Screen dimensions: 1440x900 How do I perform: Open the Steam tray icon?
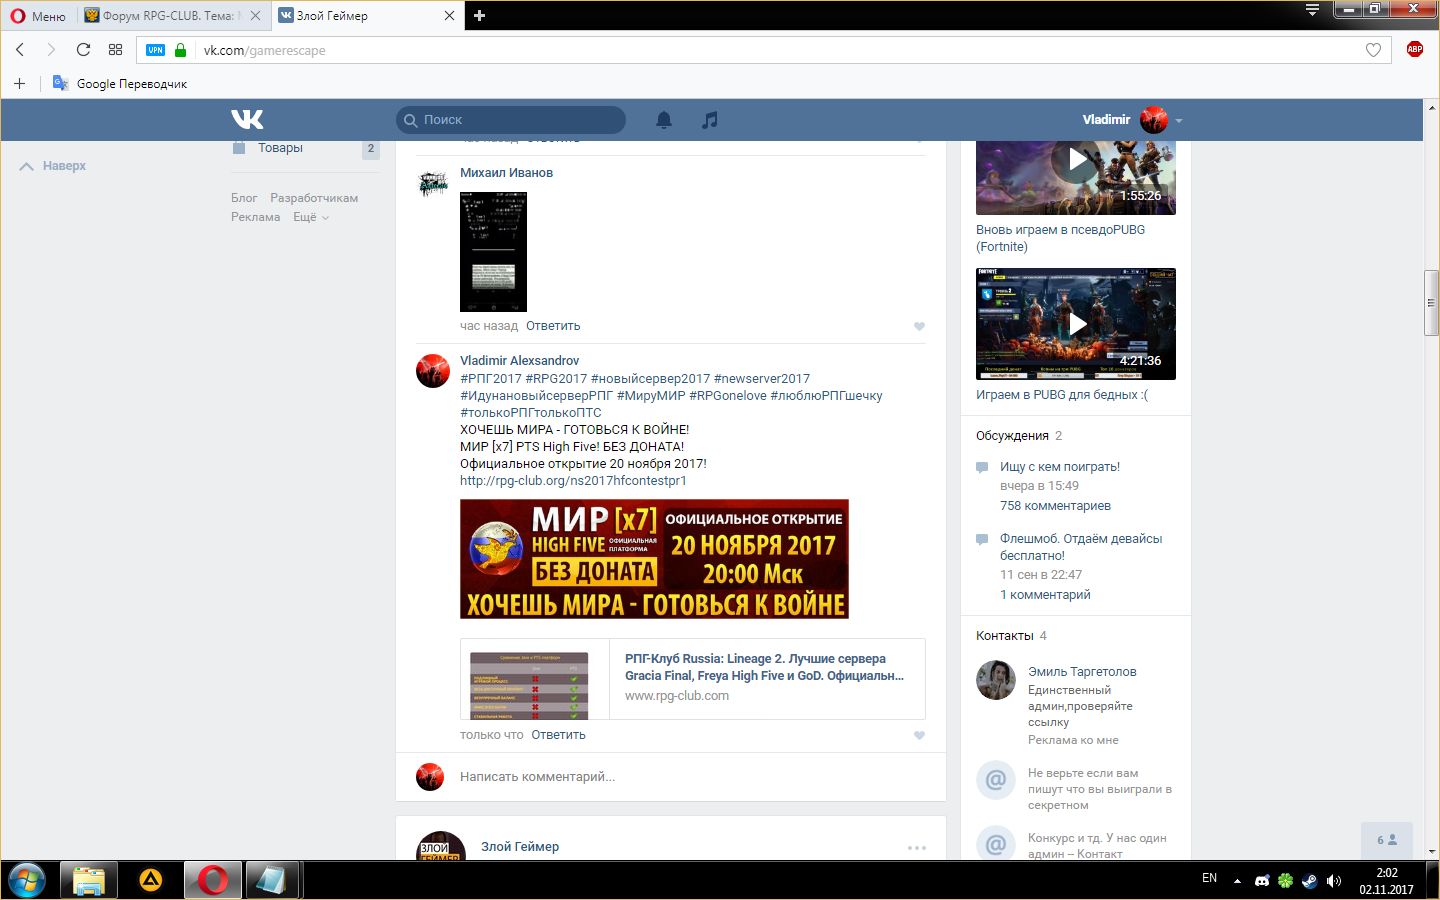[x=1309, y=881]
